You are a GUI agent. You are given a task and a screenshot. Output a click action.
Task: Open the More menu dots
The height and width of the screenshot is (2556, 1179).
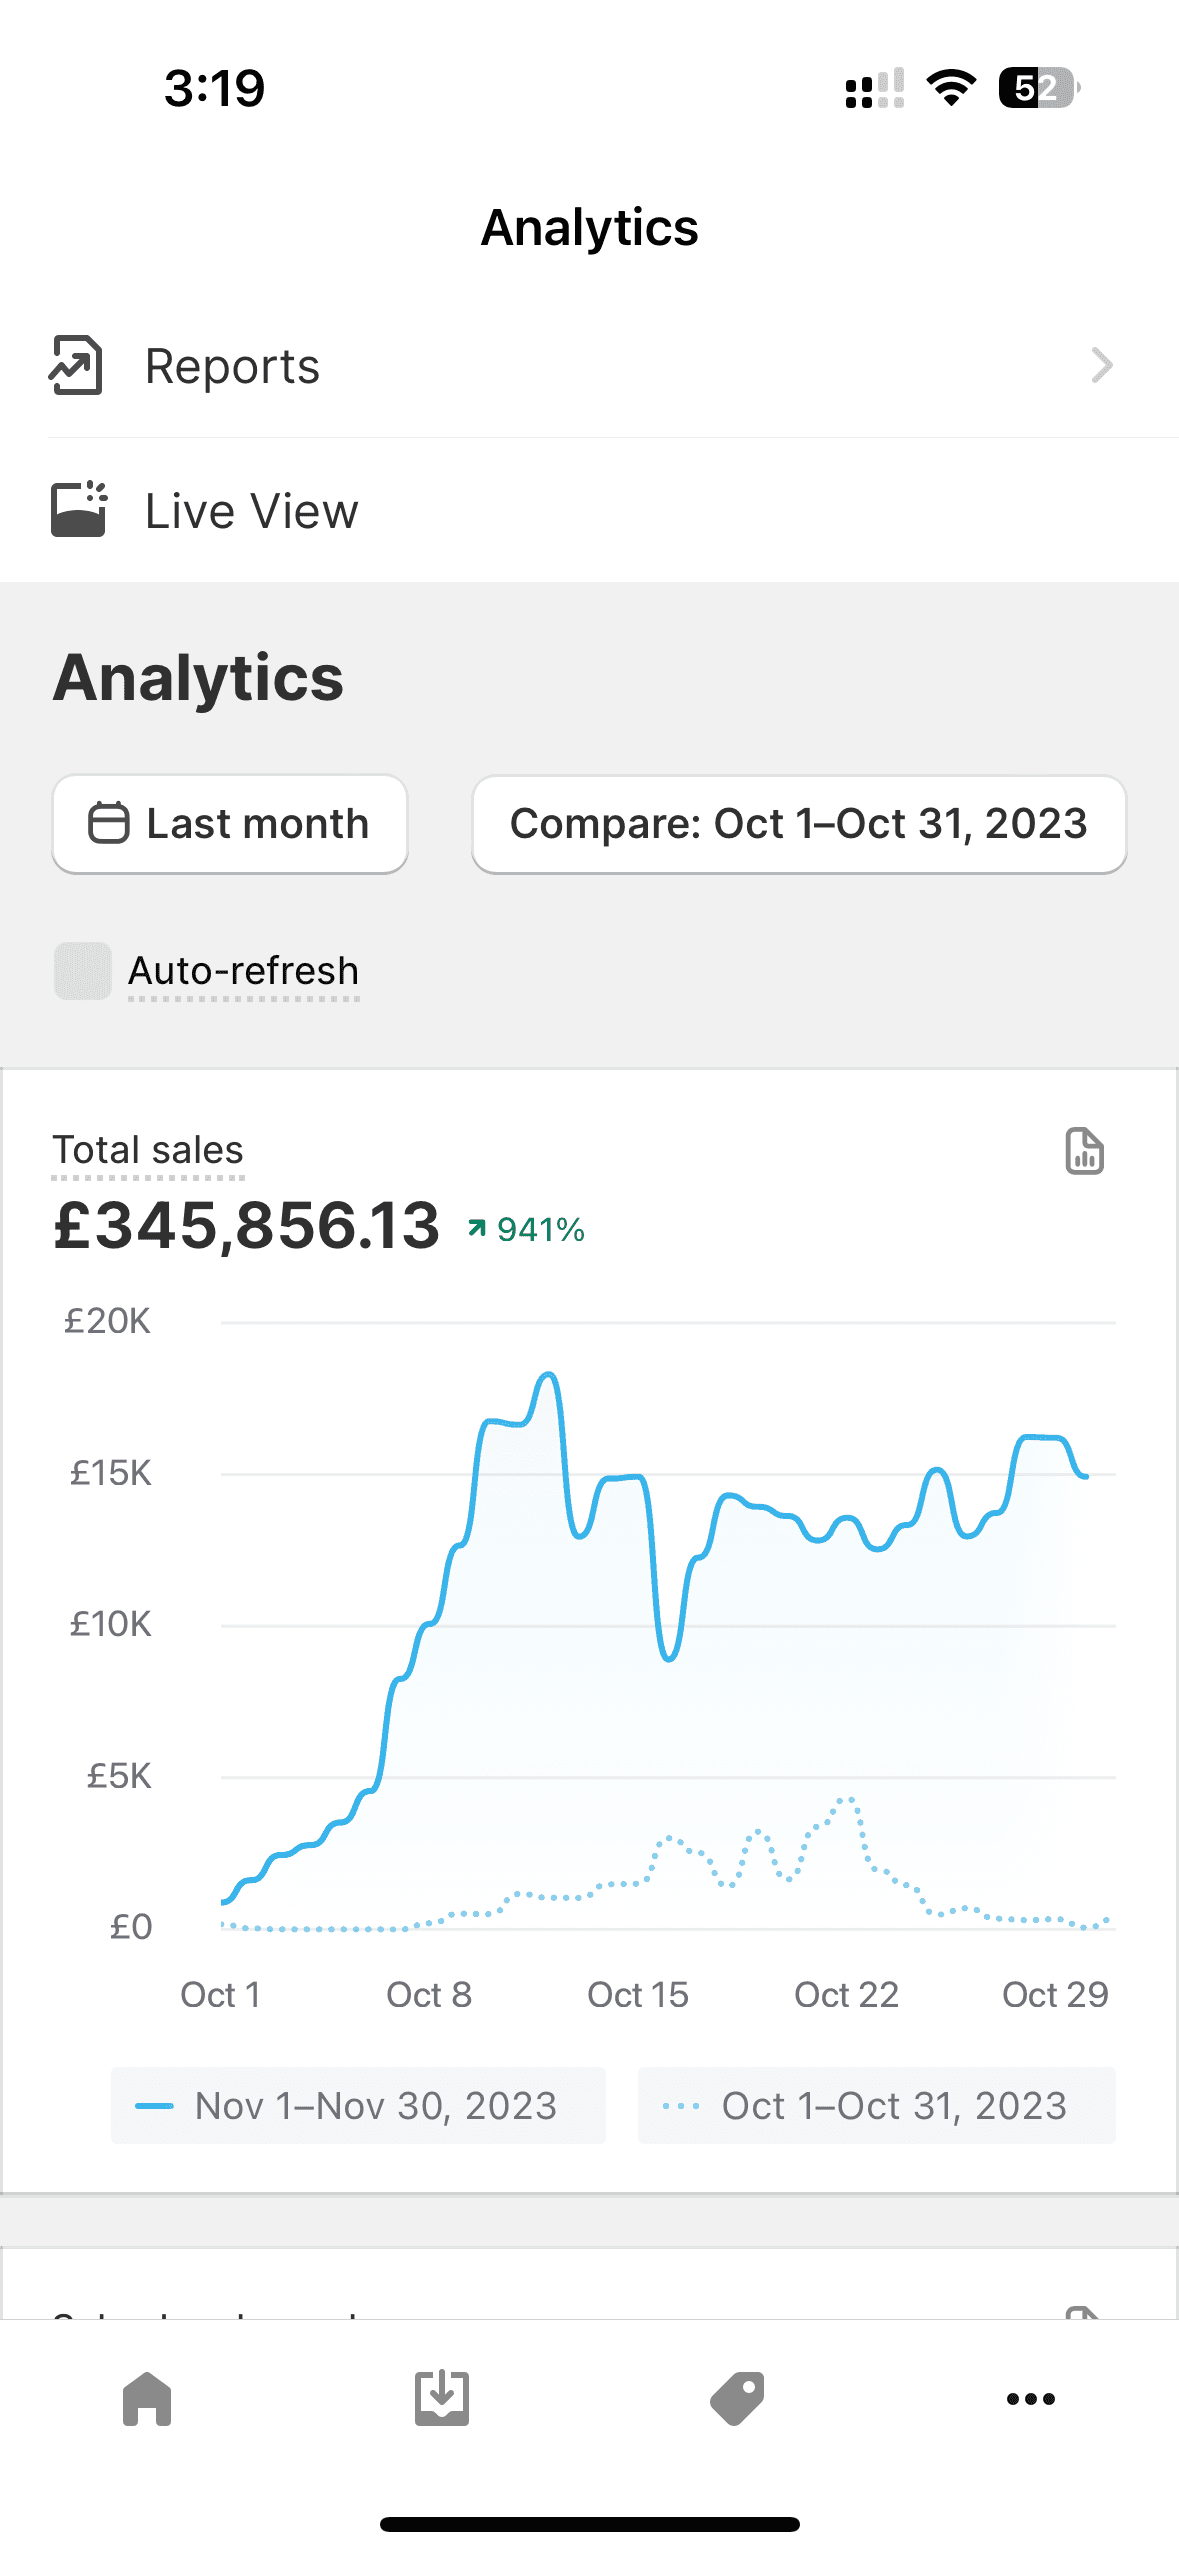1031,2398
